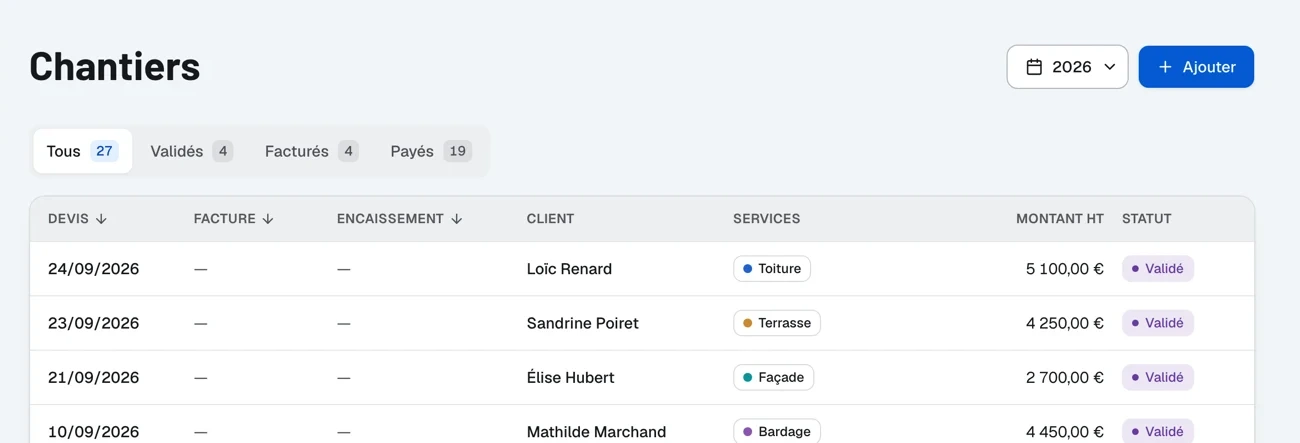Switch to the Facturés tab

(x=311, y=151)
